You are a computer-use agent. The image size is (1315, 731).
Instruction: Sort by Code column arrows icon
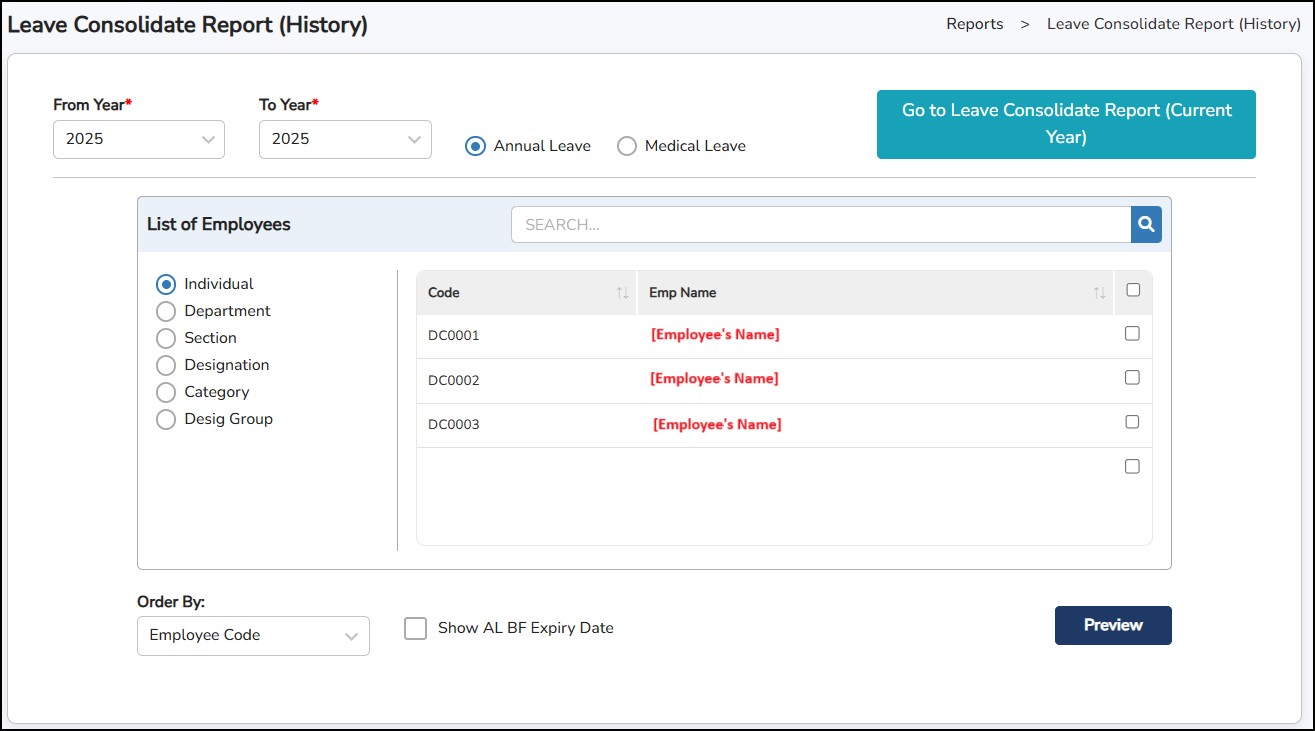click(622, 293)
